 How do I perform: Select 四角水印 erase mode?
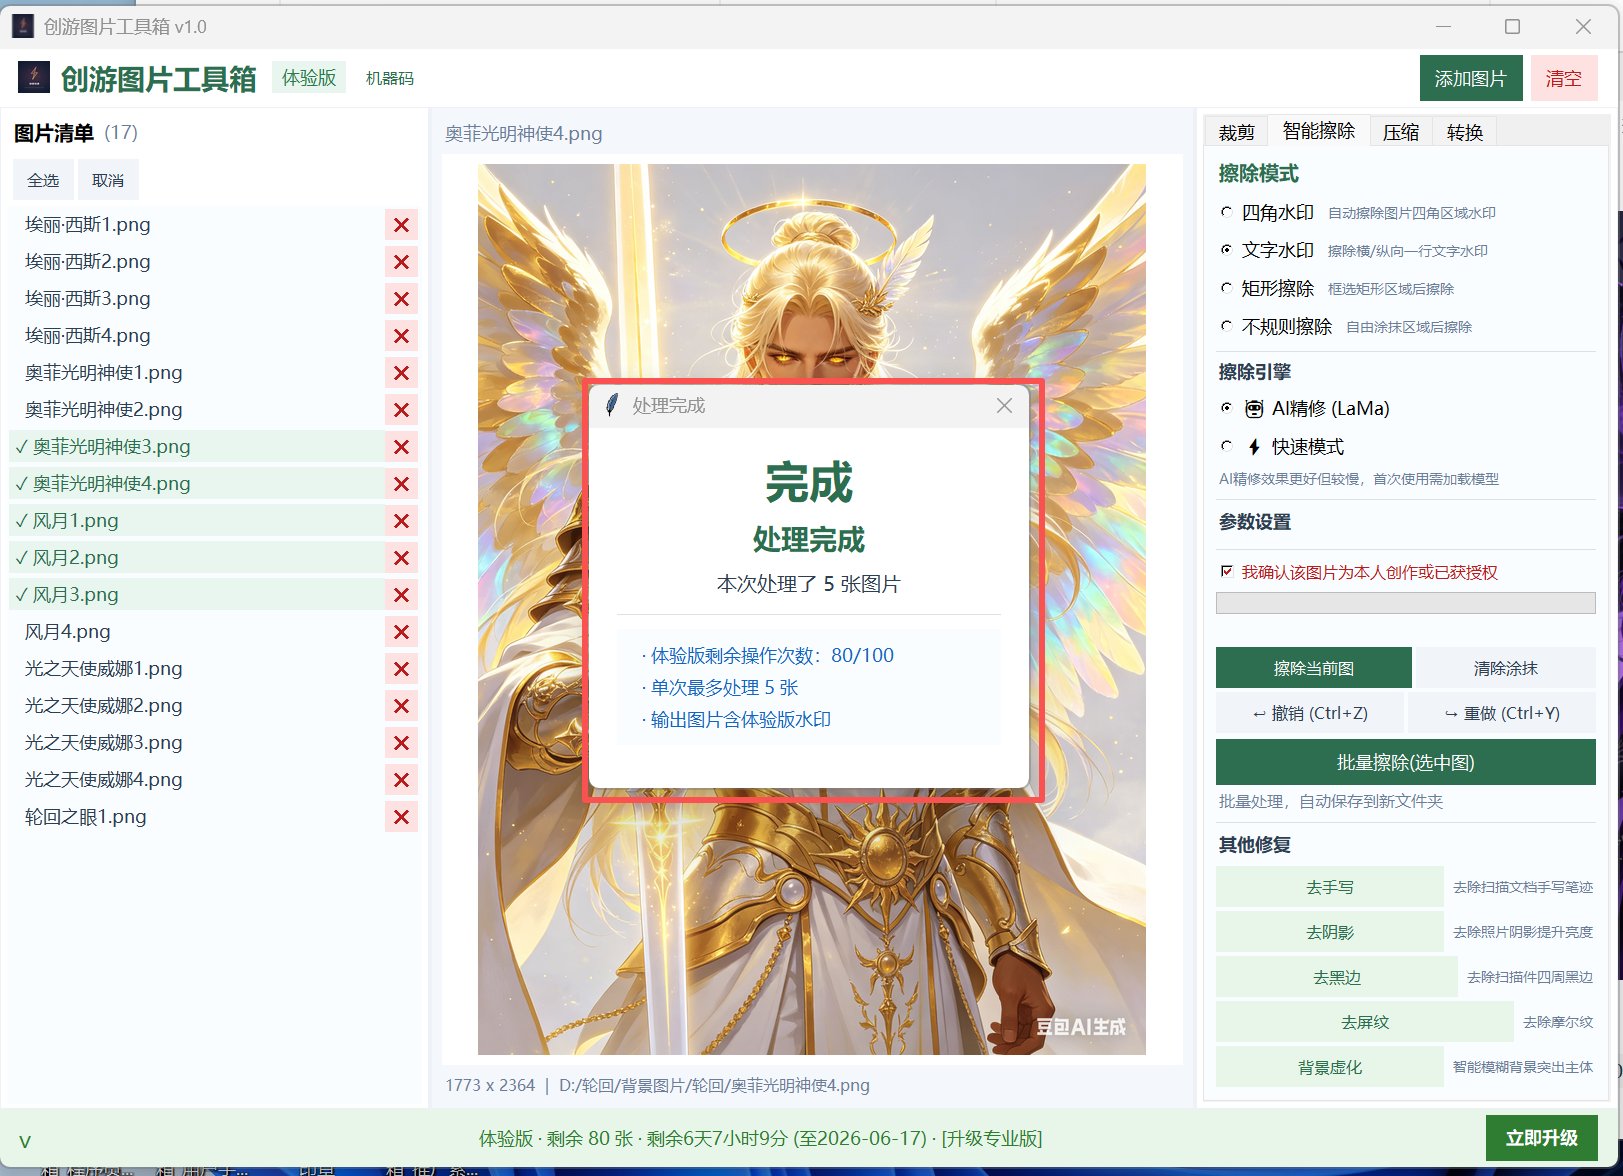tap(1226, 212)
